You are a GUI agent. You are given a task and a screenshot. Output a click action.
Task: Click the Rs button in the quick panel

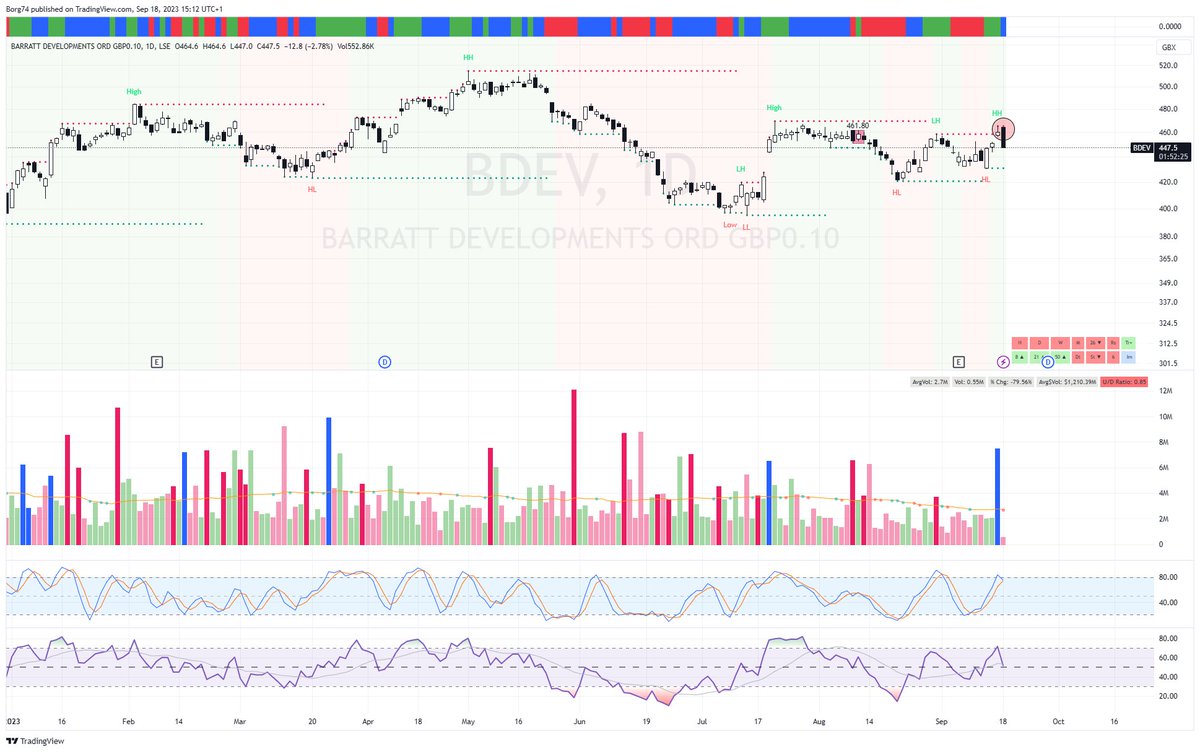click(x=1113, y=343)
